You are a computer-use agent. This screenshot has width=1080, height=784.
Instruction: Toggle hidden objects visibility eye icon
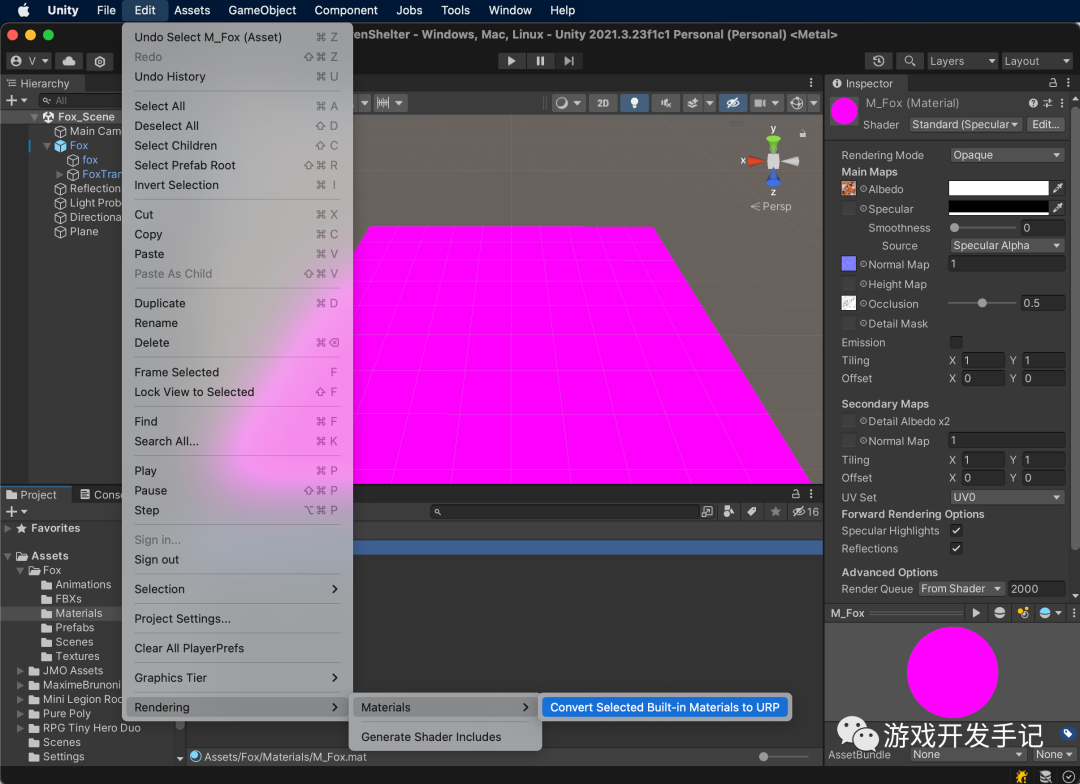click(x=733, y=103)
